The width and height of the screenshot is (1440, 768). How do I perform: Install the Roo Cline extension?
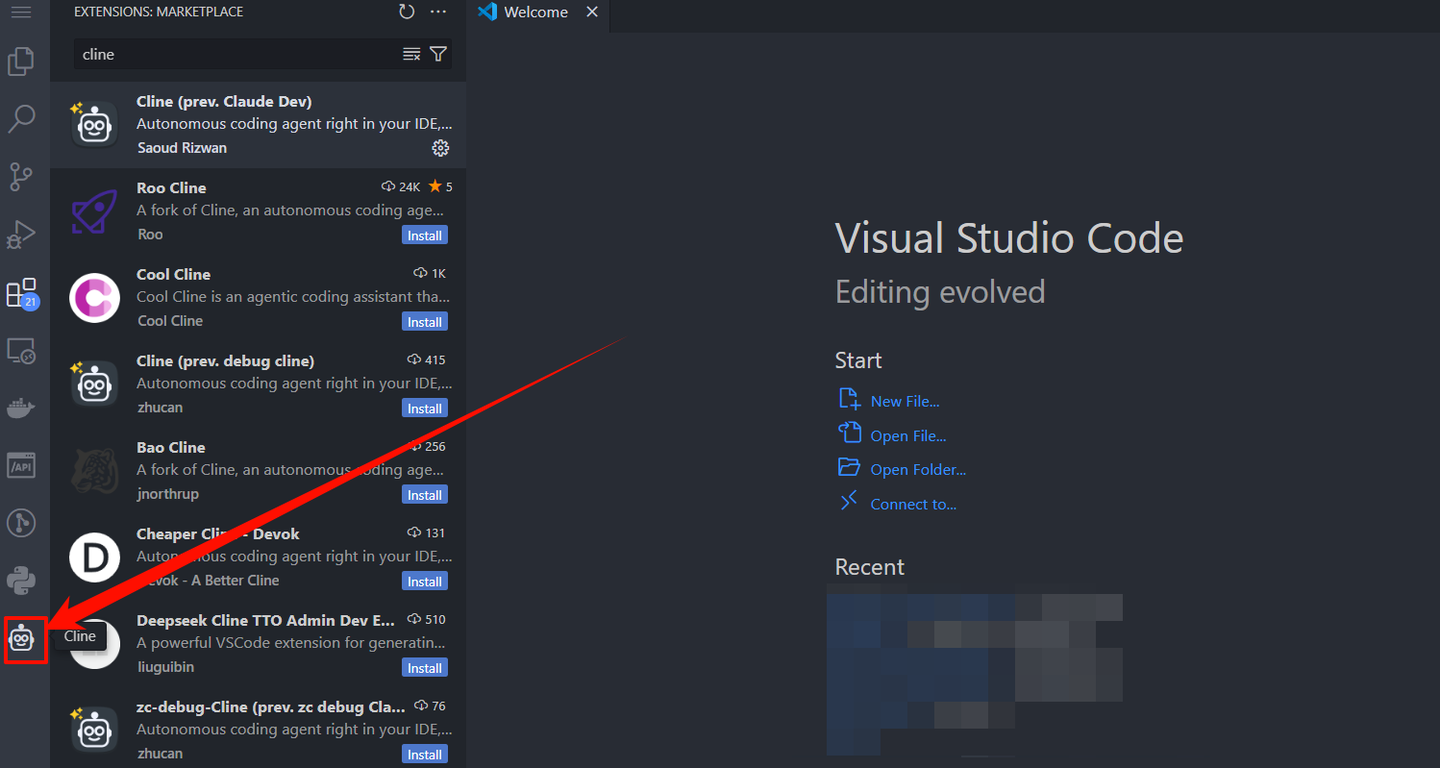pyautogui.click(x=425, y=235)
